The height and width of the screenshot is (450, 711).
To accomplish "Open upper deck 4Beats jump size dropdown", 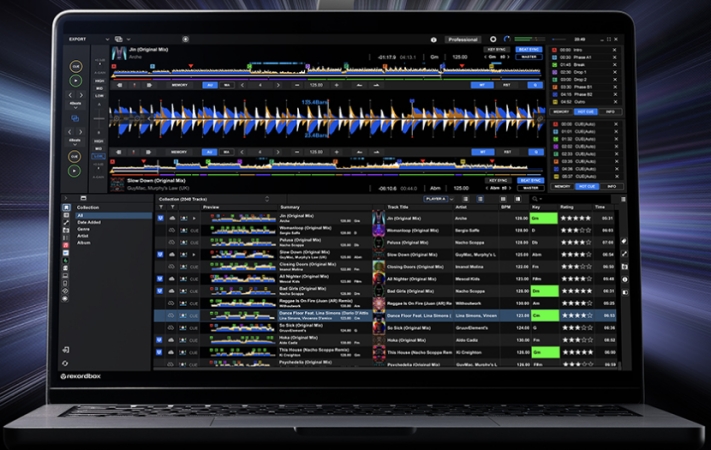I will (x=75, y=105).
